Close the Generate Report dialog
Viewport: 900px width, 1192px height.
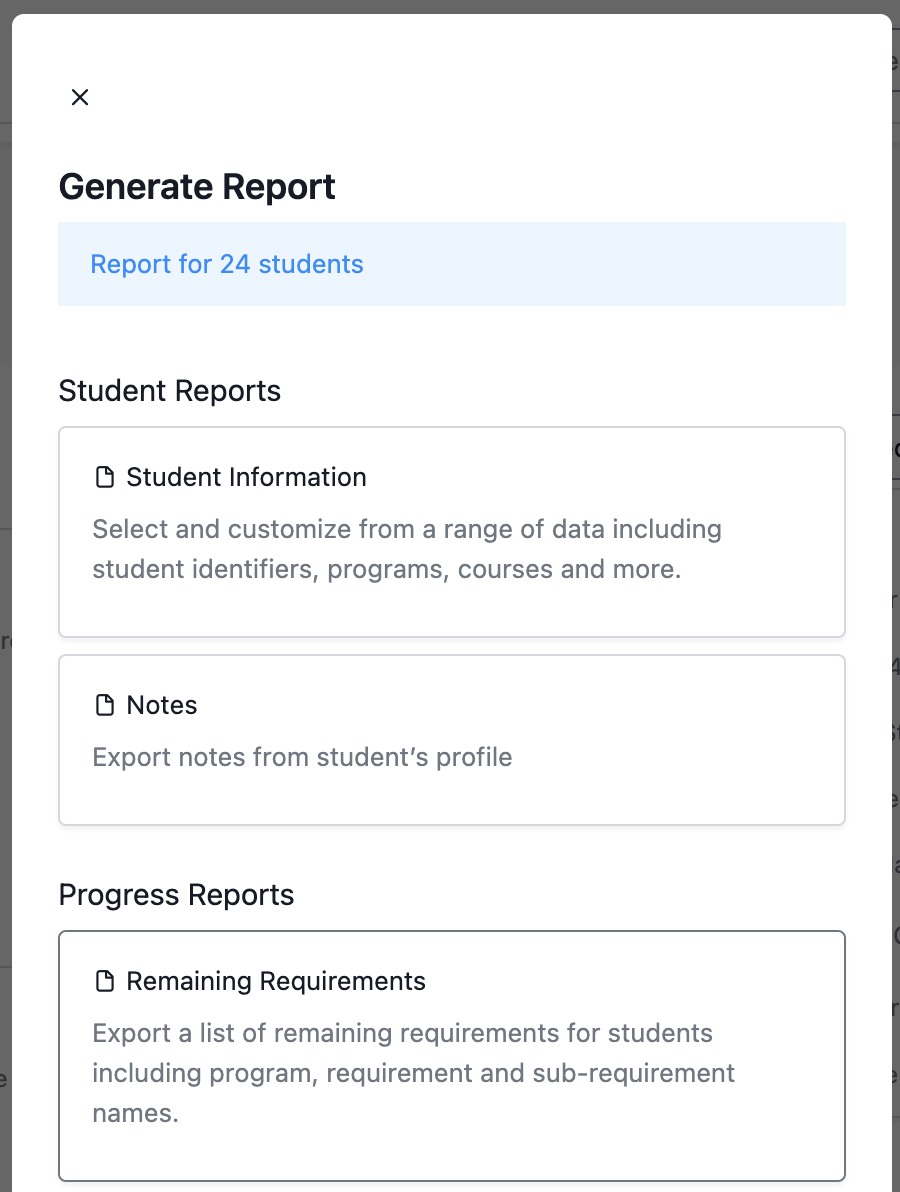pos(80,97)
